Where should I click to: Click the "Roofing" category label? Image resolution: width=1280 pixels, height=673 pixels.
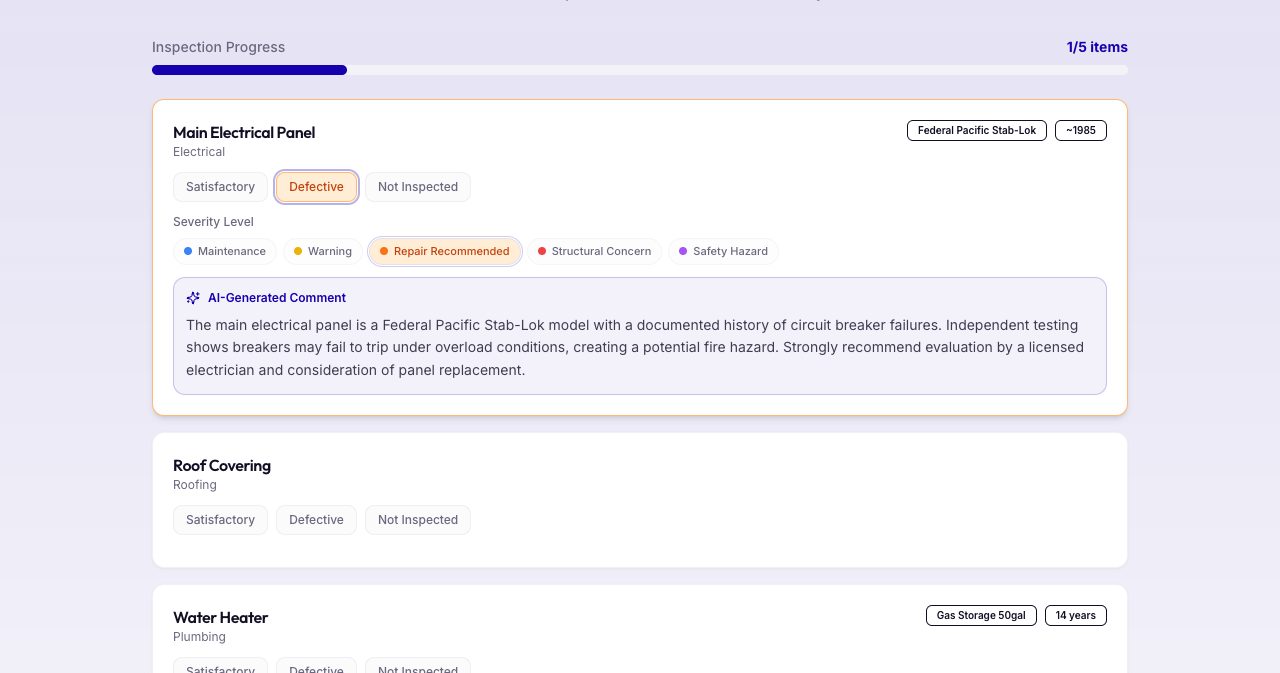coord(195,485)
